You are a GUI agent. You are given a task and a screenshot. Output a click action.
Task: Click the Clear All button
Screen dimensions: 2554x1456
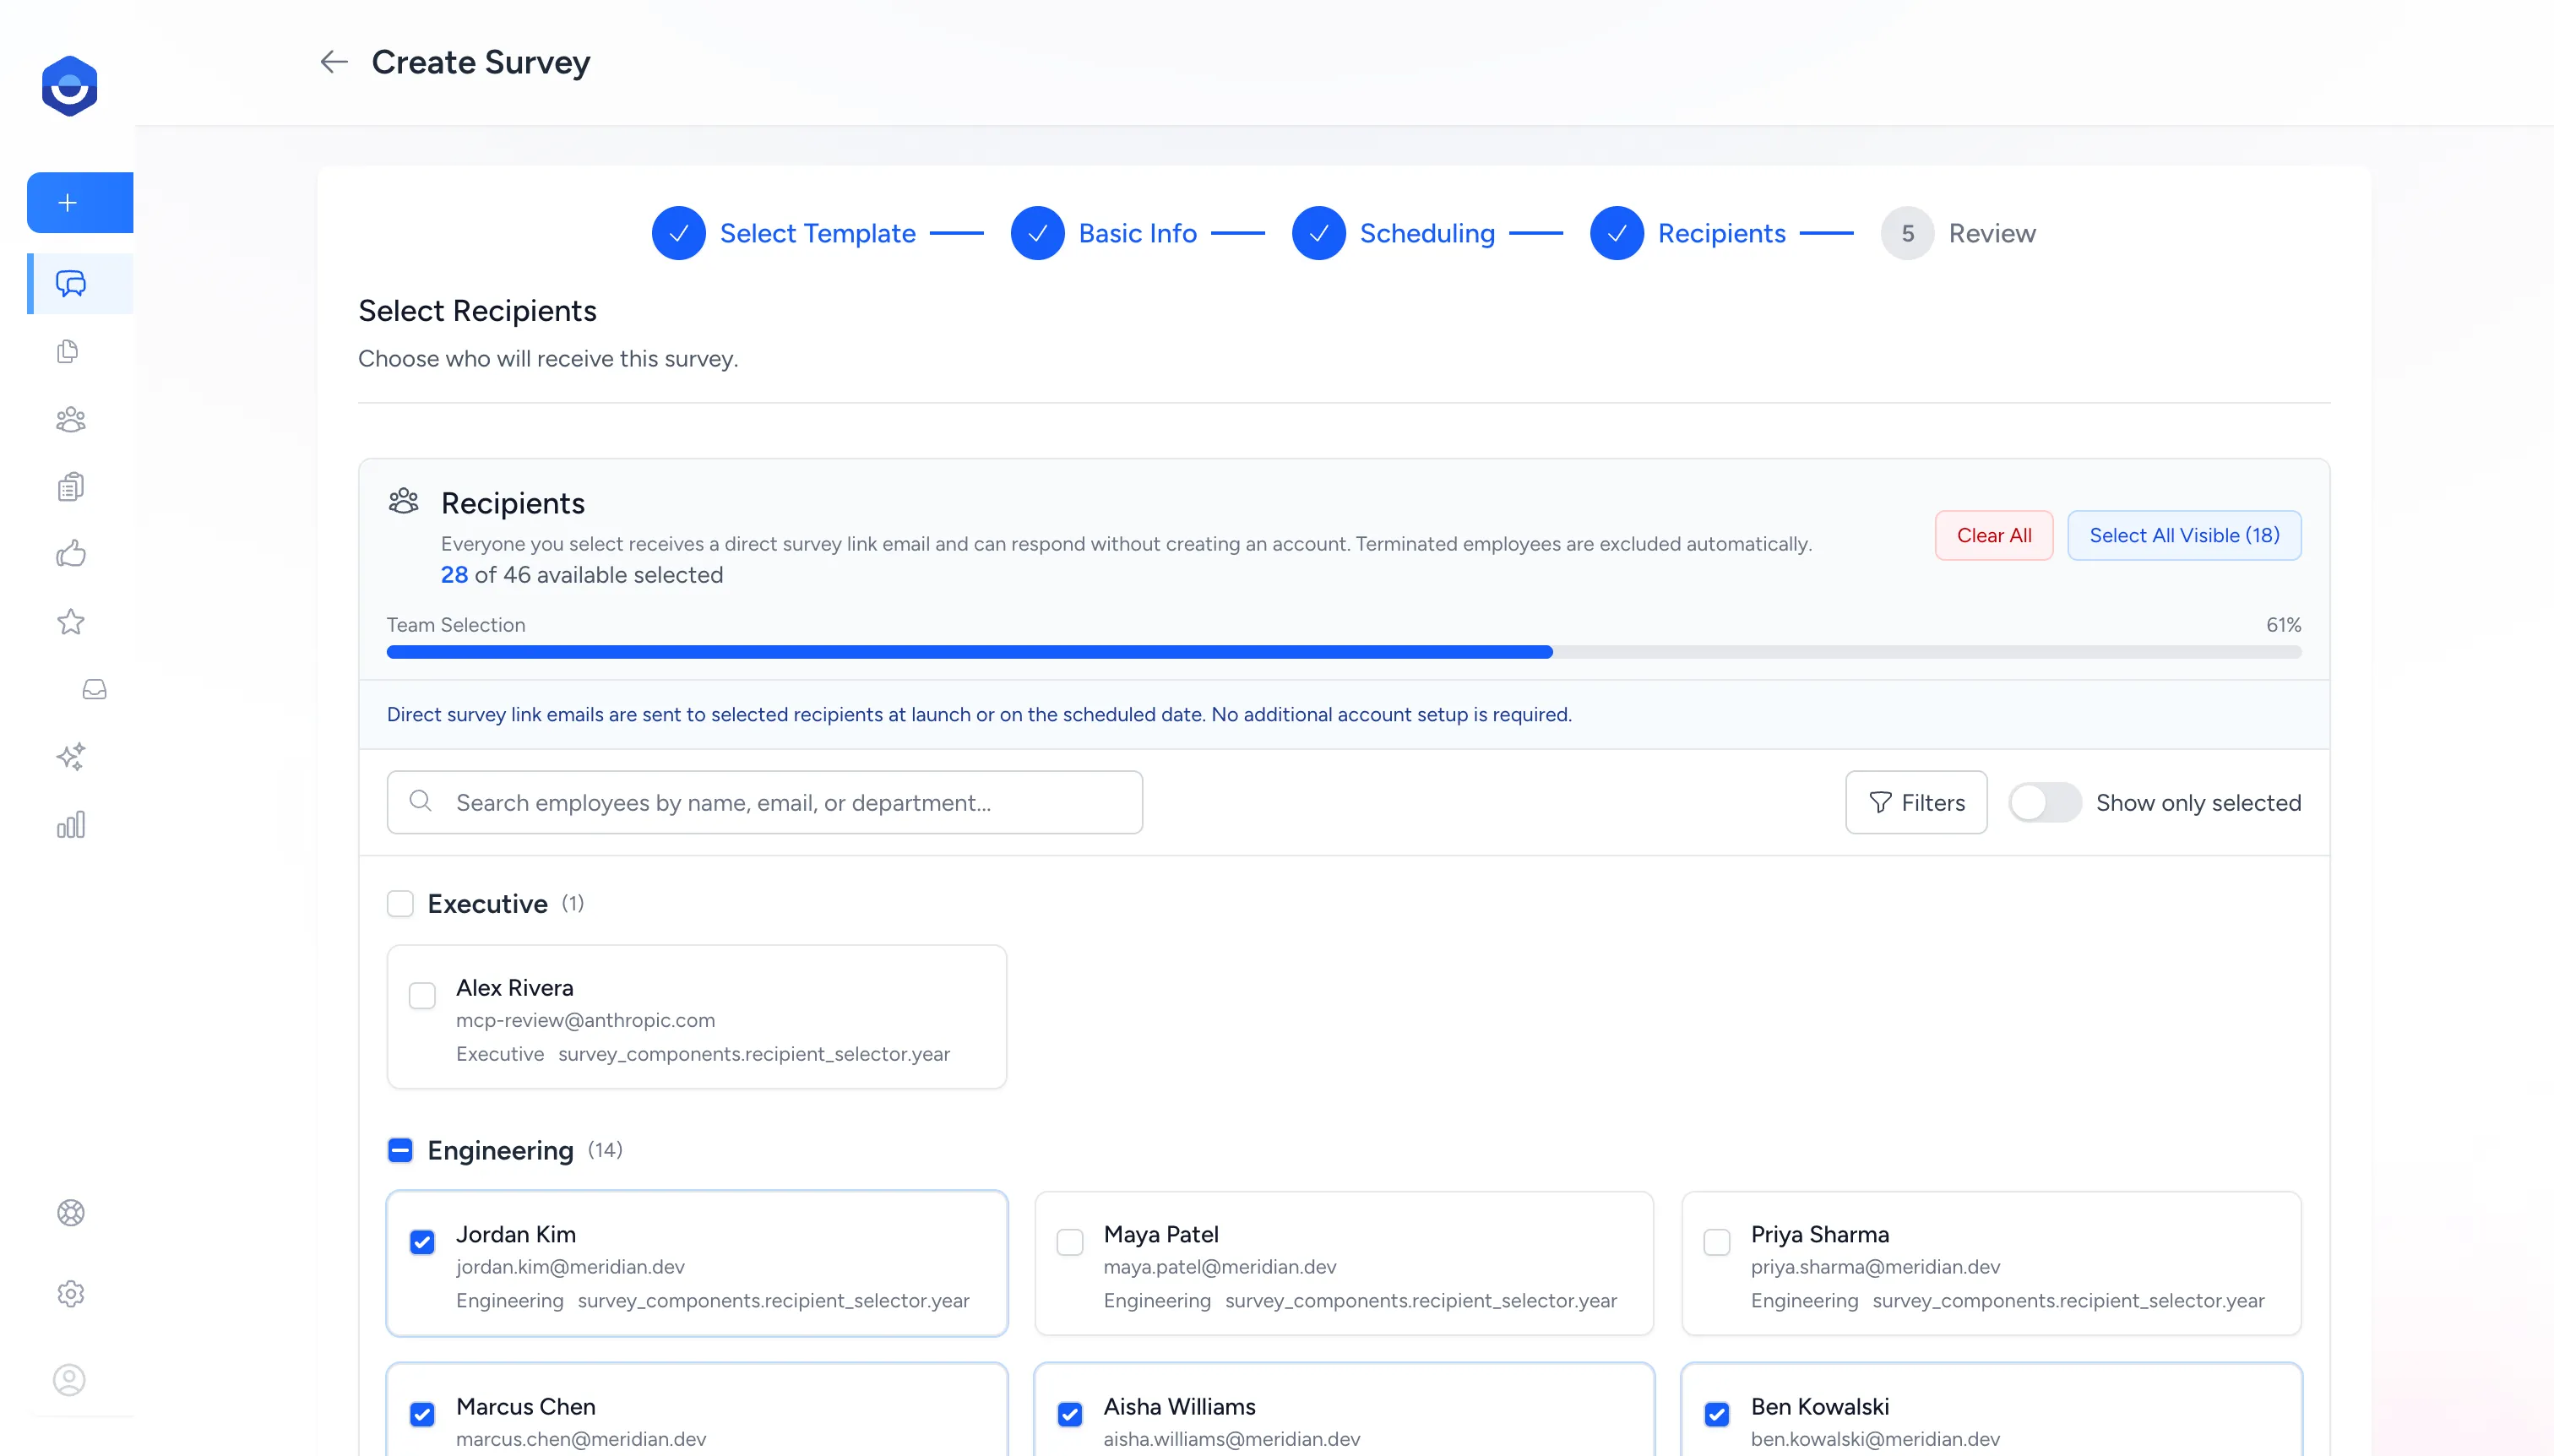pos(1993,536)
